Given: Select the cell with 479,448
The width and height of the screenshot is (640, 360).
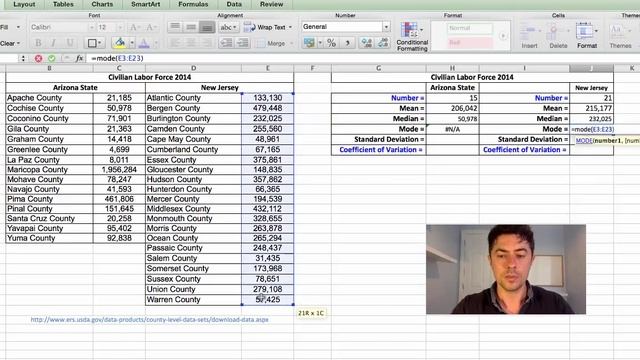Looking at the screenshot, I should [x=267, y=108].
